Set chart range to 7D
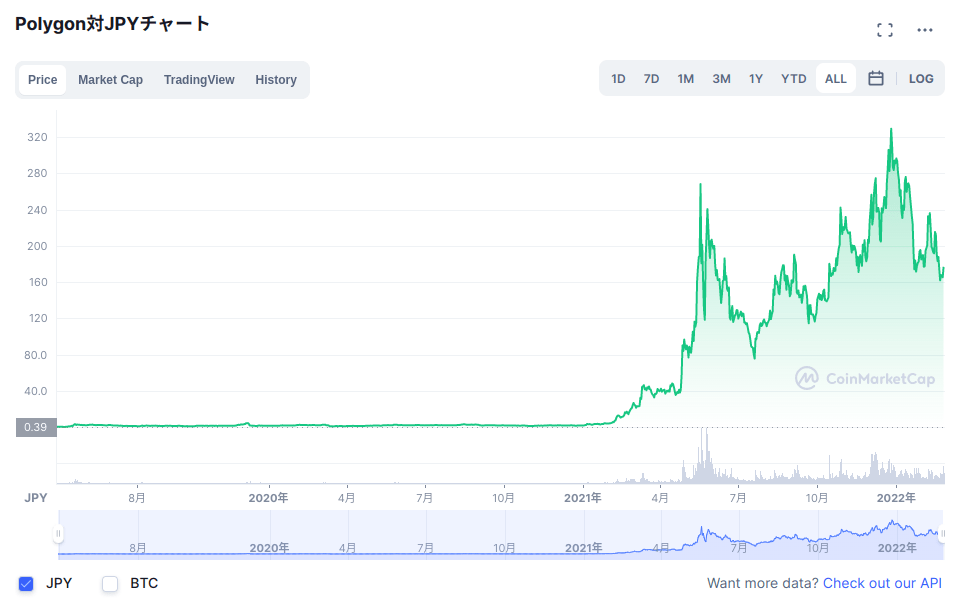Image resolution: width=962 pixels, height=611 pixels. point(651,79)
